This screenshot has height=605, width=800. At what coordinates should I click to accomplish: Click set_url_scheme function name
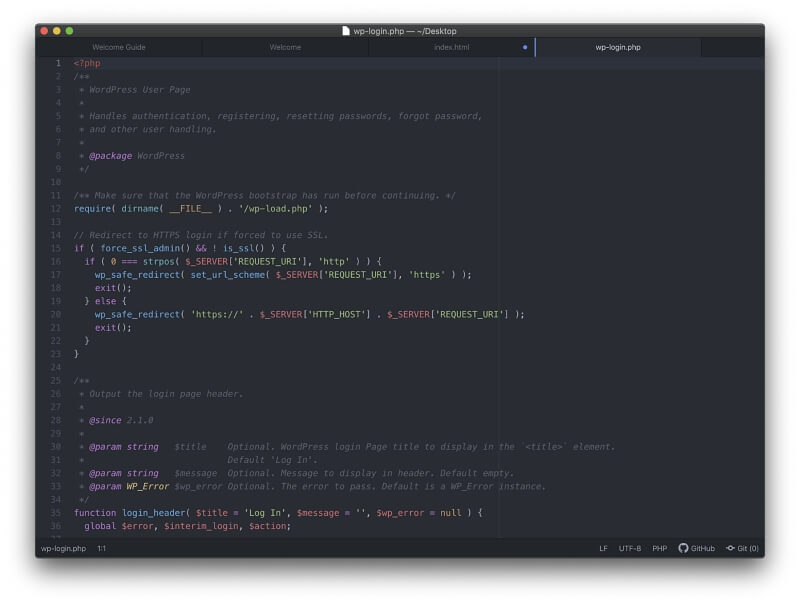[x=228, y=275]
